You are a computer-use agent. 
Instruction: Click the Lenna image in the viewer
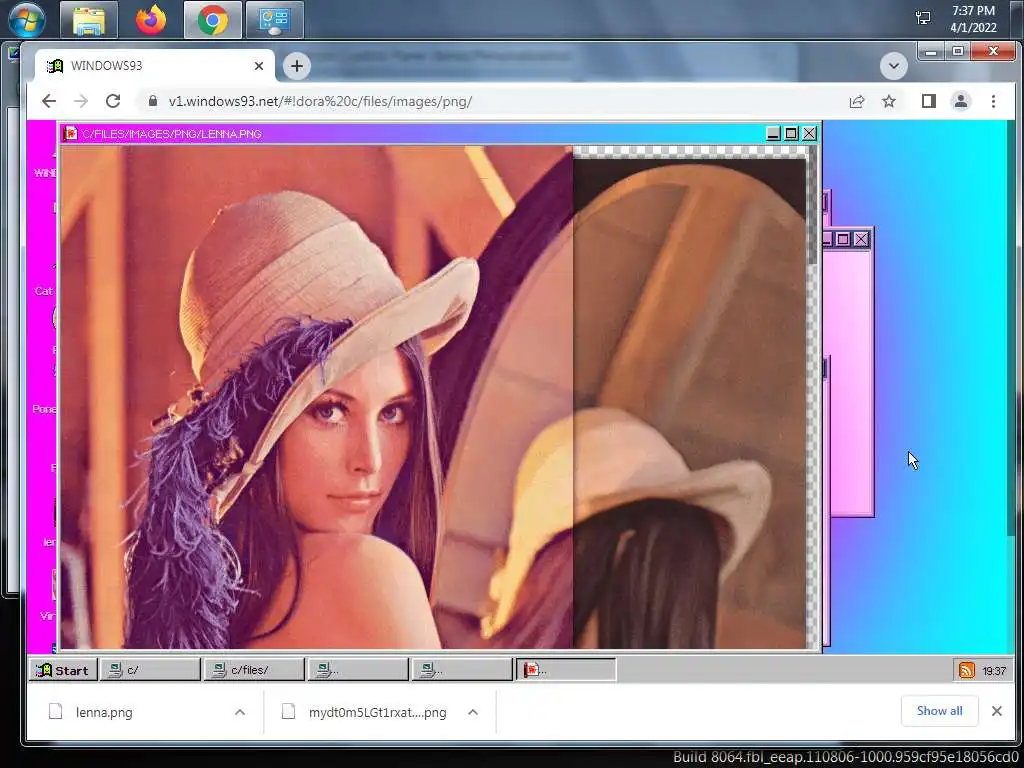coord(434,397)
